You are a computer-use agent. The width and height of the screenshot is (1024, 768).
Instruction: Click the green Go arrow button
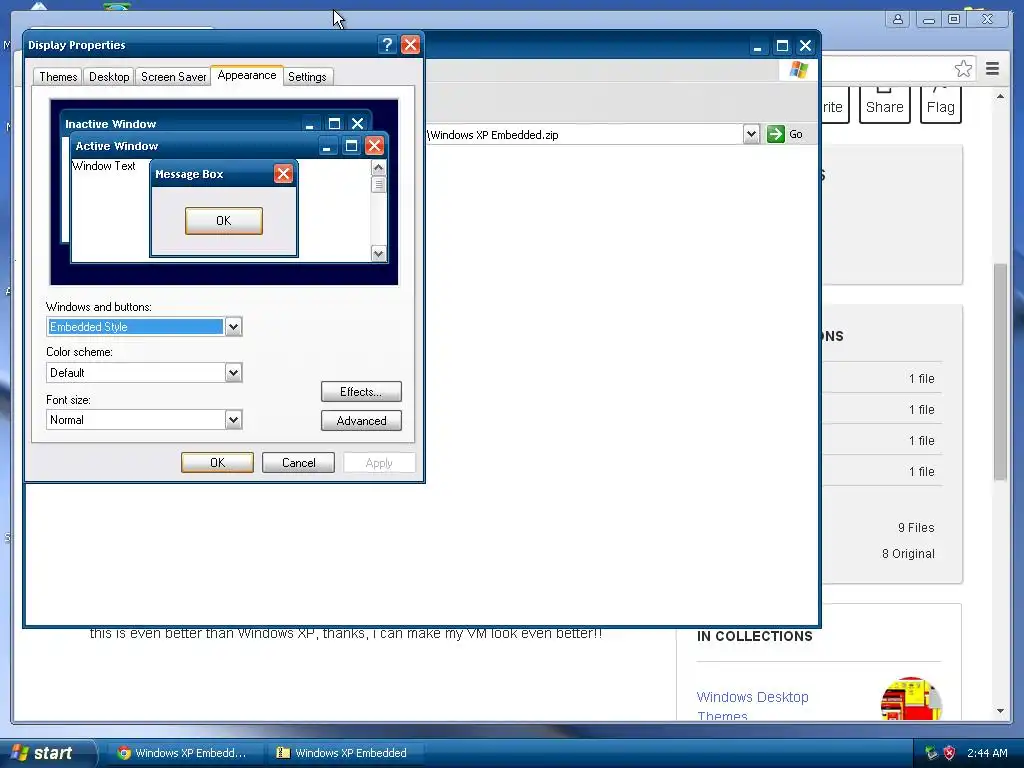click(776, 135)
